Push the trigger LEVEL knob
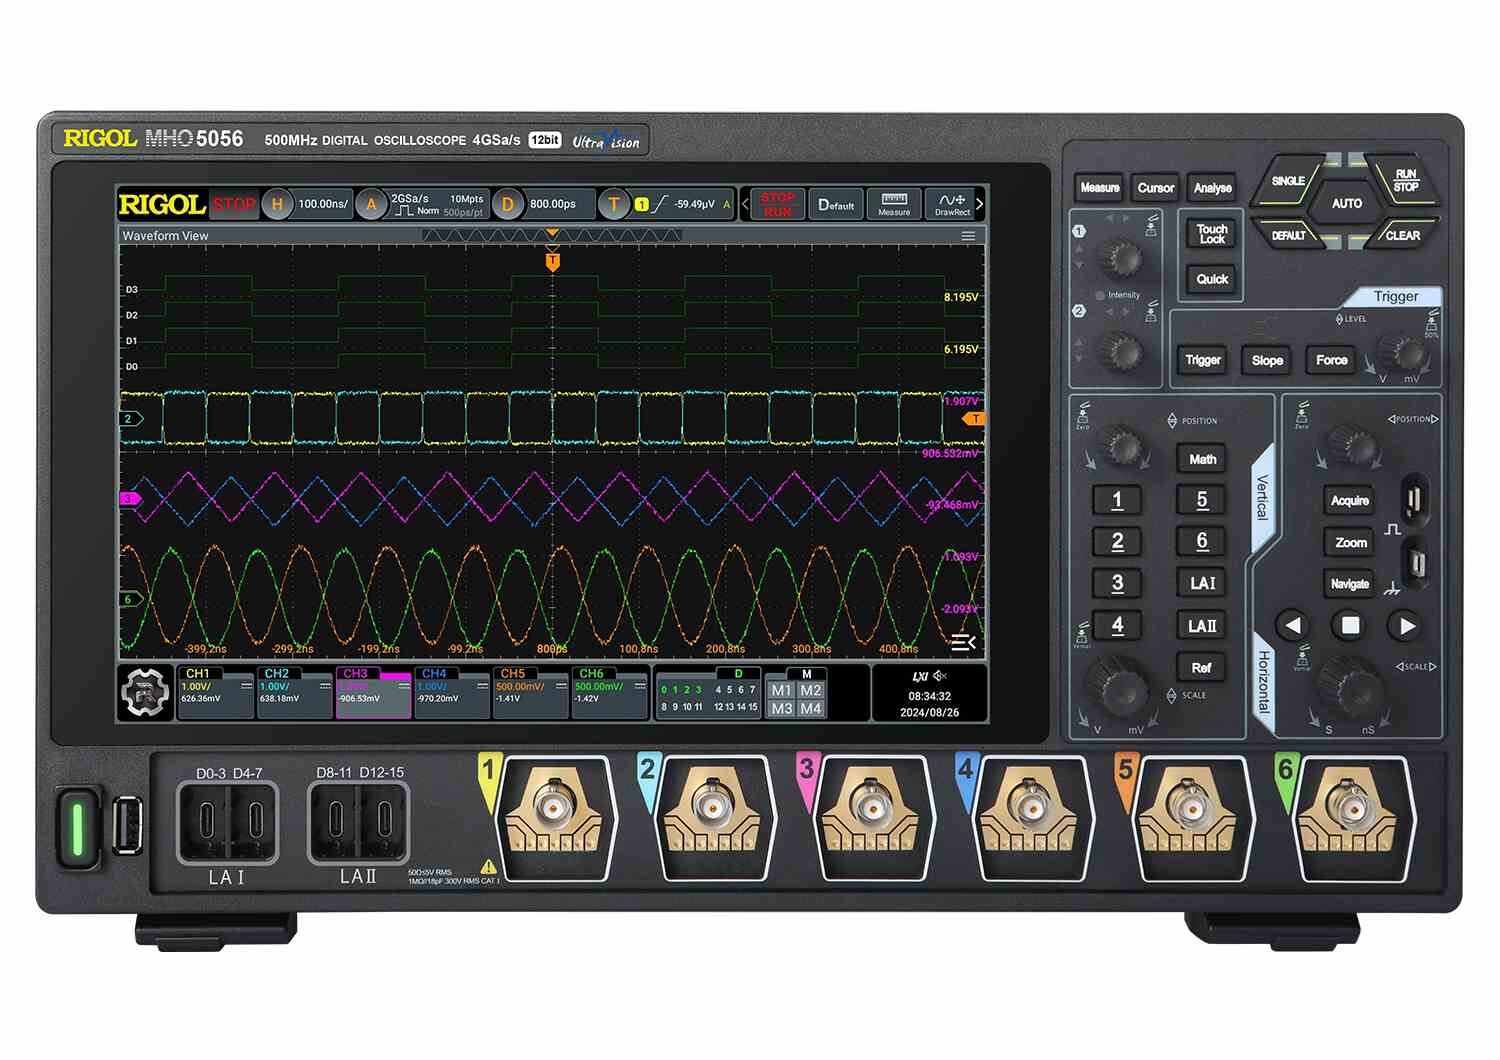 (x=1405, y=352)
